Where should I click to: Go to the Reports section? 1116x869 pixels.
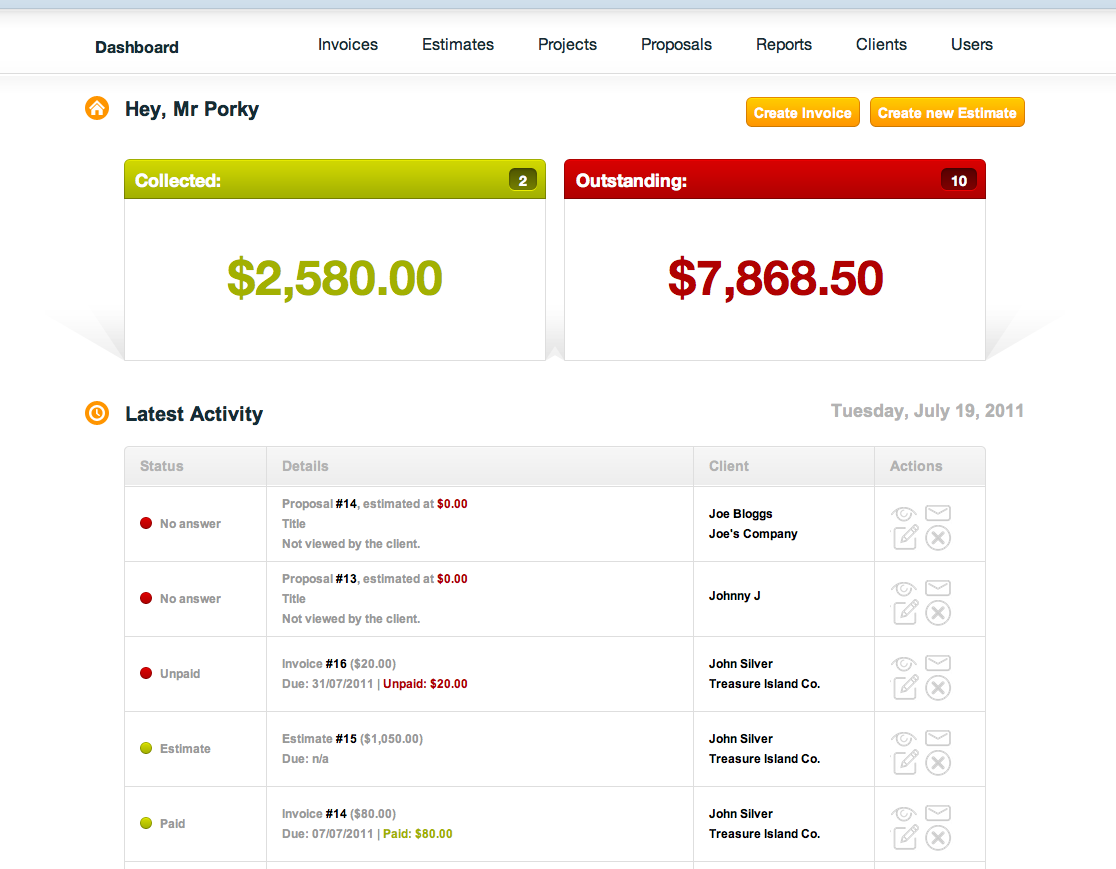(x=784, y=45)
